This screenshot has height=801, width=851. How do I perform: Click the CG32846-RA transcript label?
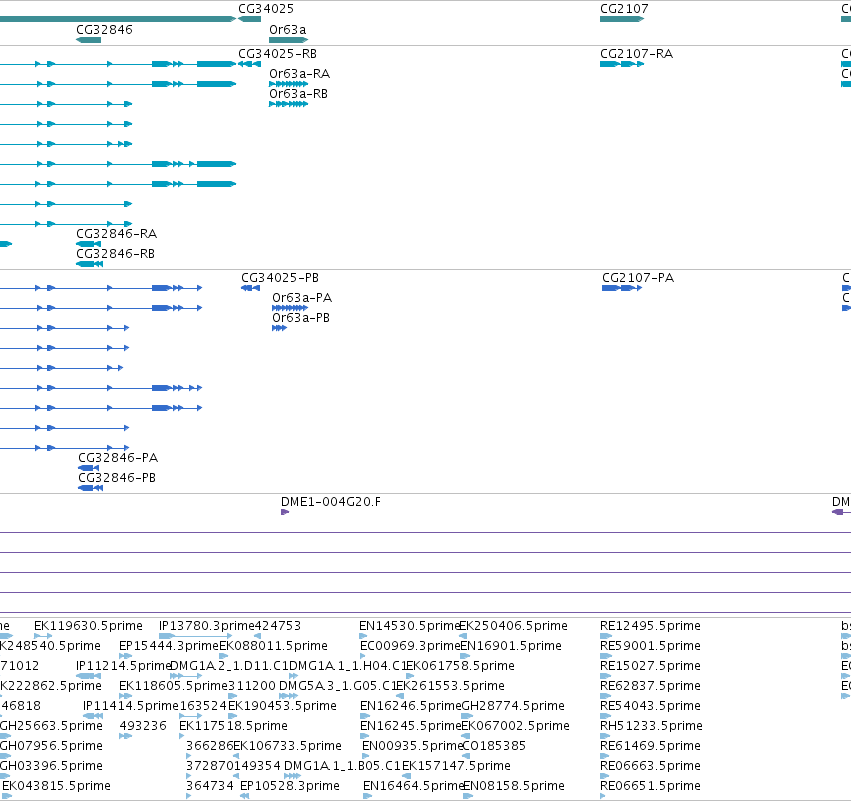(x=116, y=234)
